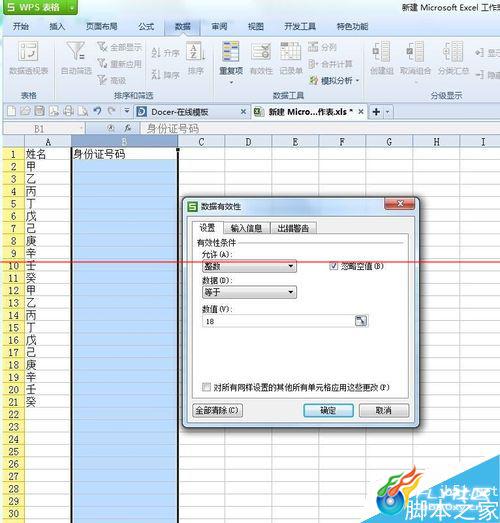
Task: Click the 数值 input field containing 18
Action: pyautogui.click(x=279, y=321)
